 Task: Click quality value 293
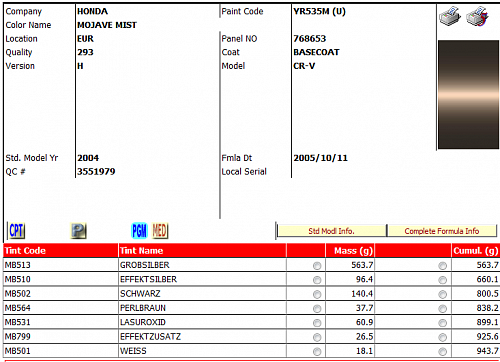(85, 52)
